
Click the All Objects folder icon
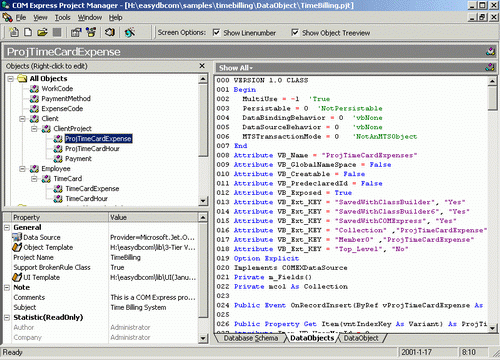(22, 79)
